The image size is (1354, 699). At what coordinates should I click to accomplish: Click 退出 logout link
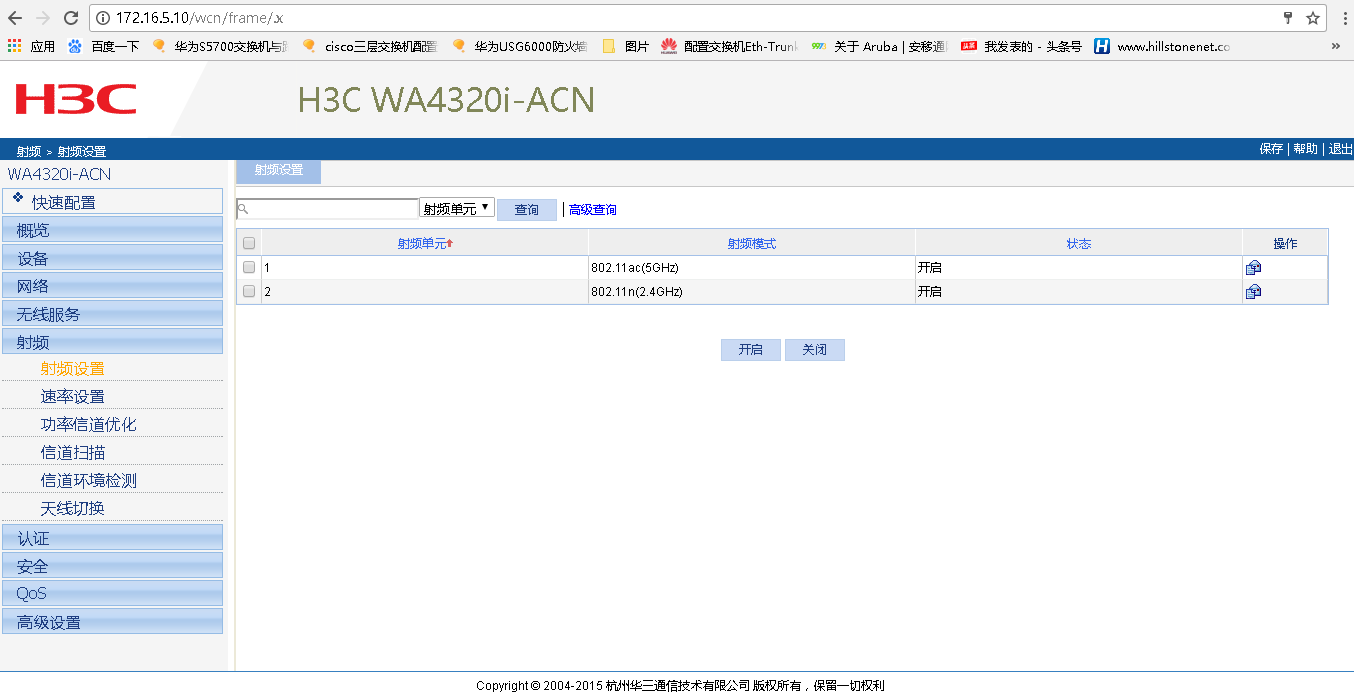click(1341, 148)
